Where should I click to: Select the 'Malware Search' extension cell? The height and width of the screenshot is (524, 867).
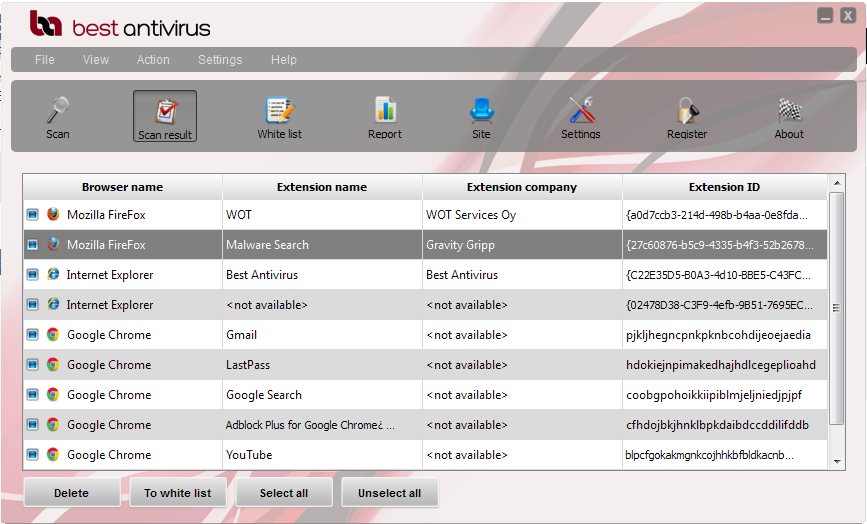pyautogui.click(x=322, y=244)
